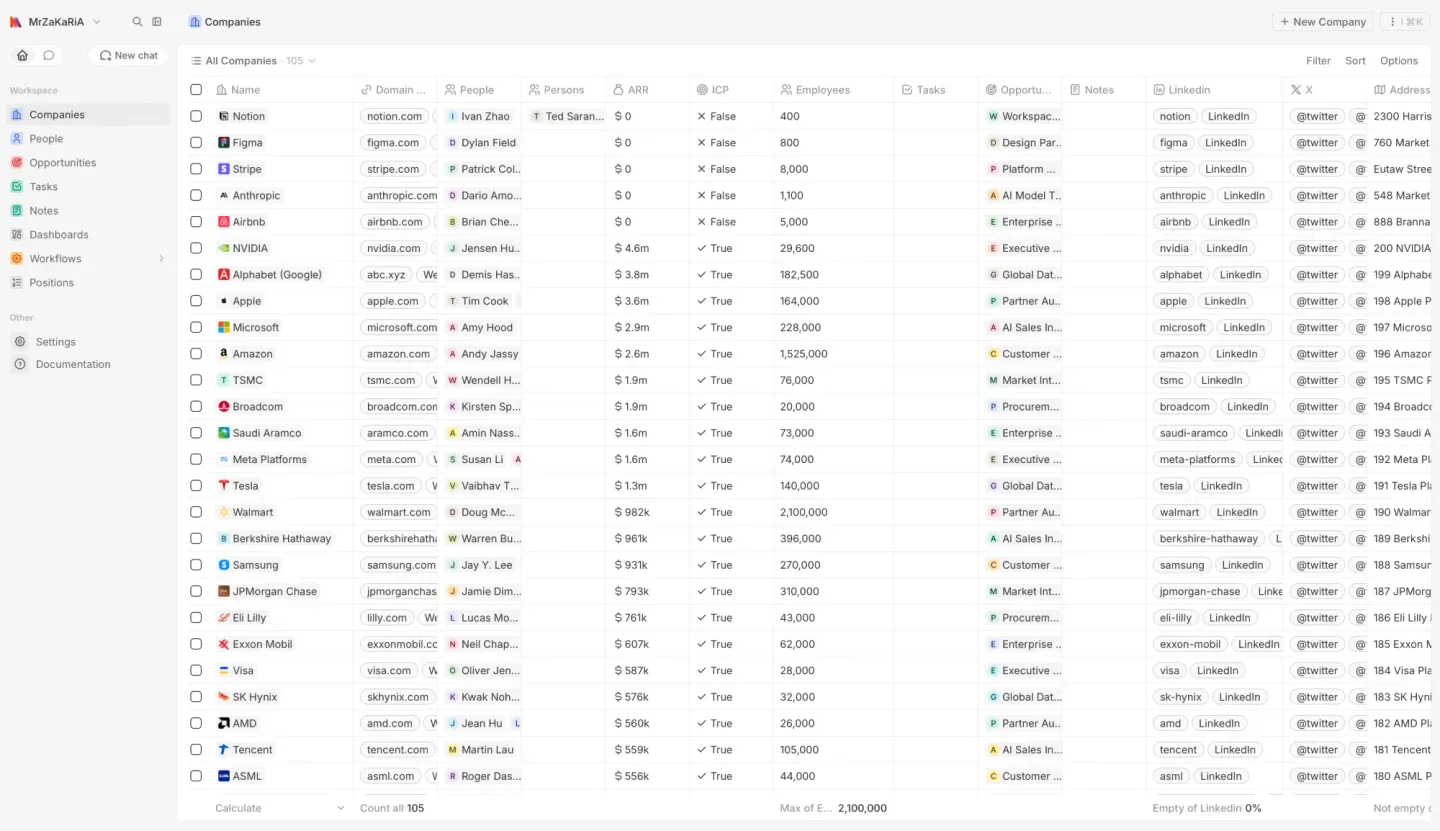This screenshot has width=1440, height=831.
Task: Check the Notion row checkbox
Action: [x=196, y=116]
